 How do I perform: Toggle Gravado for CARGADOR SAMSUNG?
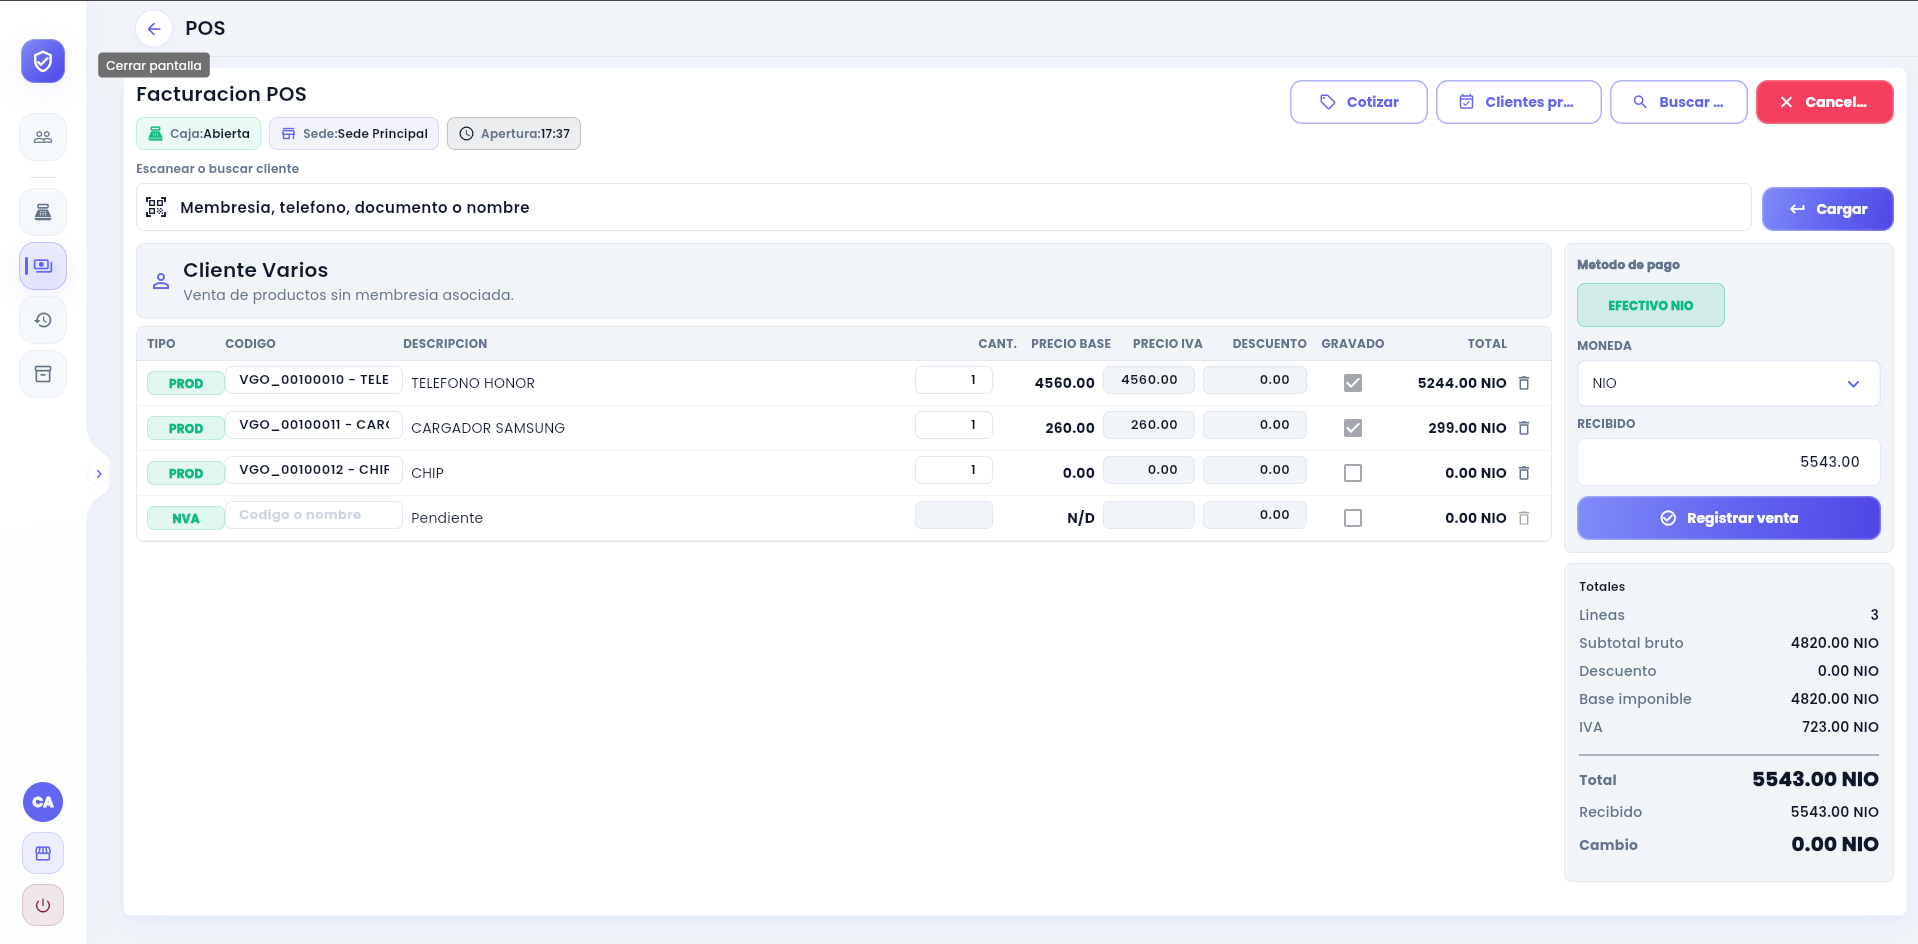(1353, 428)
